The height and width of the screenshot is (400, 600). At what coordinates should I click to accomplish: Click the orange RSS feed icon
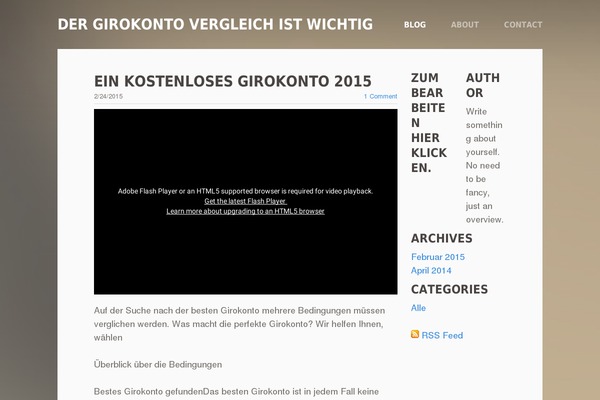click(x=415, y=334)
